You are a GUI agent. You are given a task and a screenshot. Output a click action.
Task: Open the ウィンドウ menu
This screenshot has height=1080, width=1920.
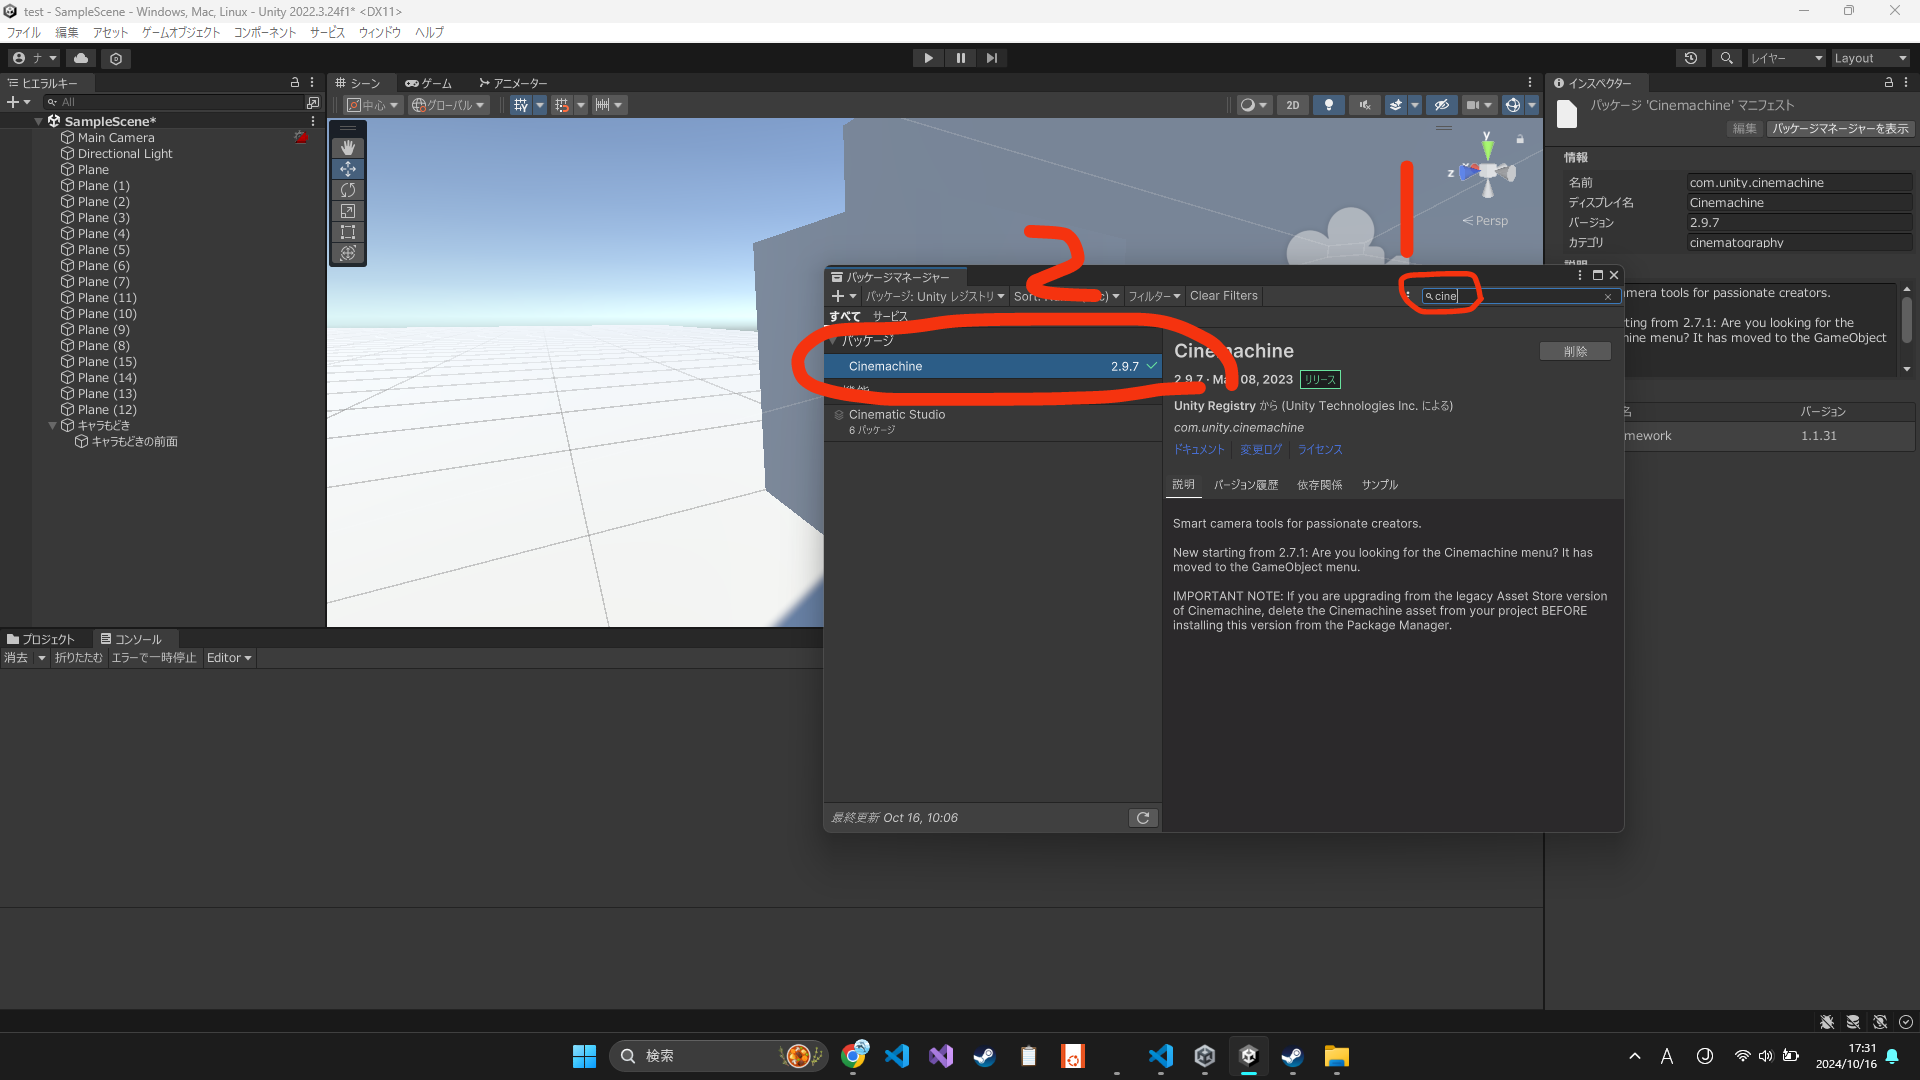(x=379, y=32)
